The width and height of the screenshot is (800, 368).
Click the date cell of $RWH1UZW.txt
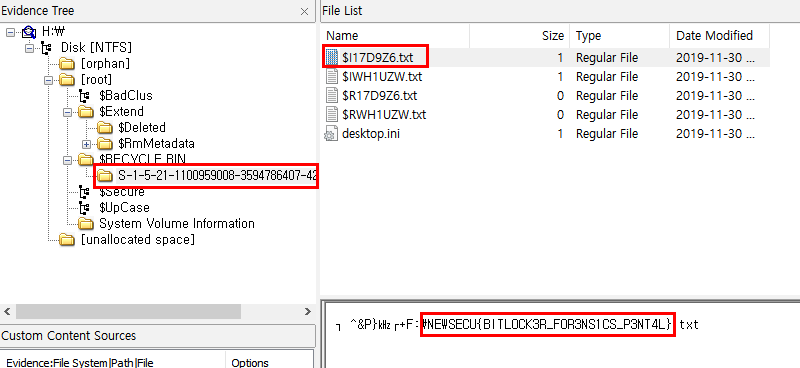tap(715, 115)
